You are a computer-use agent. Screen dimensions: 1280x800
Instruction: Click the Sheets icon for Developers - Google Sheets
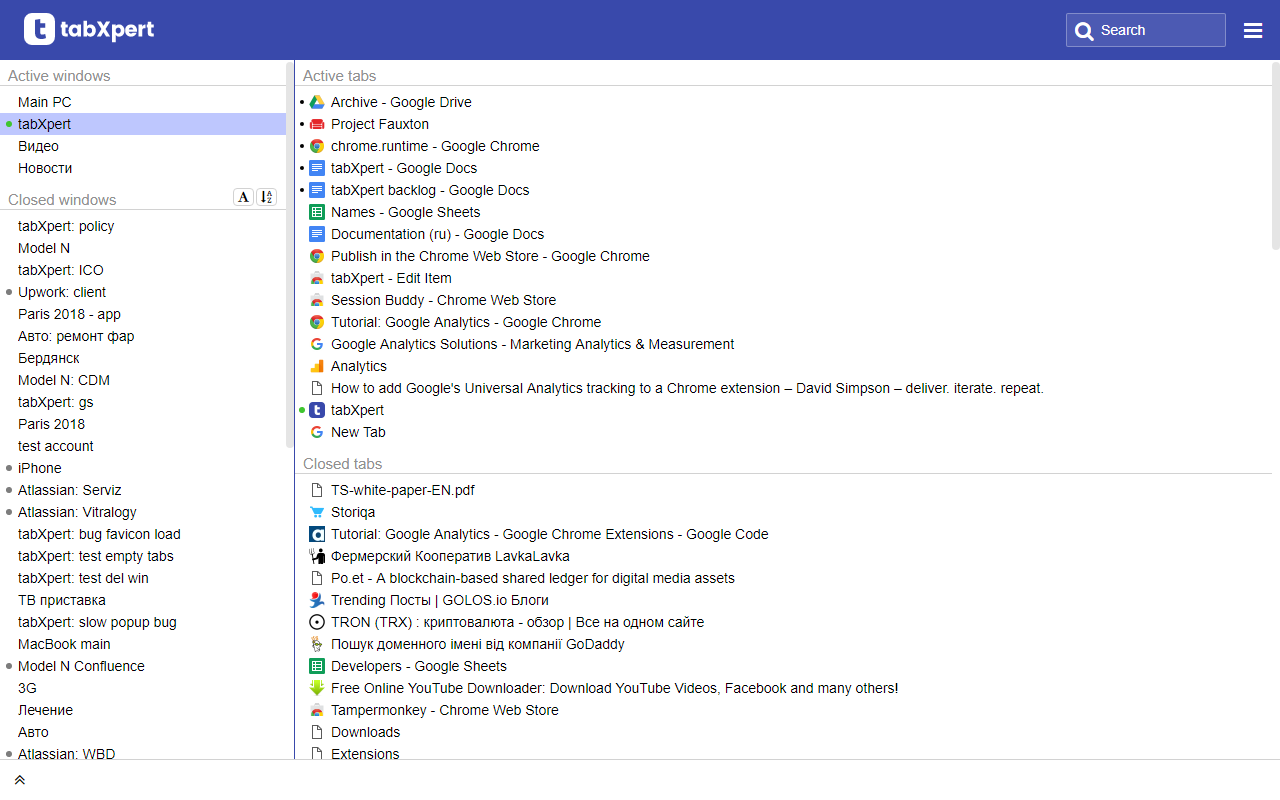pyautogui.click(x=317, y=666)
